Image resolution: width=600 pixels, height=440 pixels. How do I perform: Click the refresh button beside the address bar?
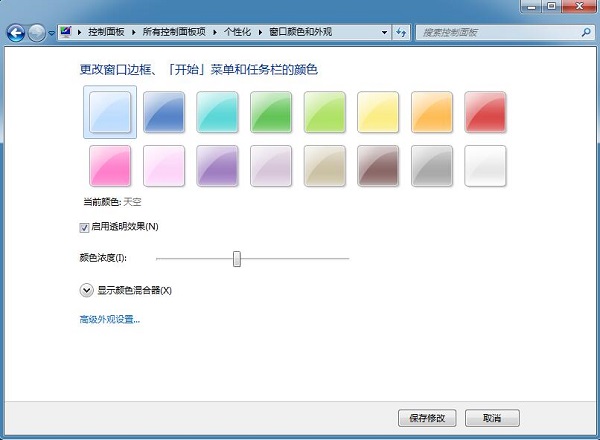coord(402,33)
